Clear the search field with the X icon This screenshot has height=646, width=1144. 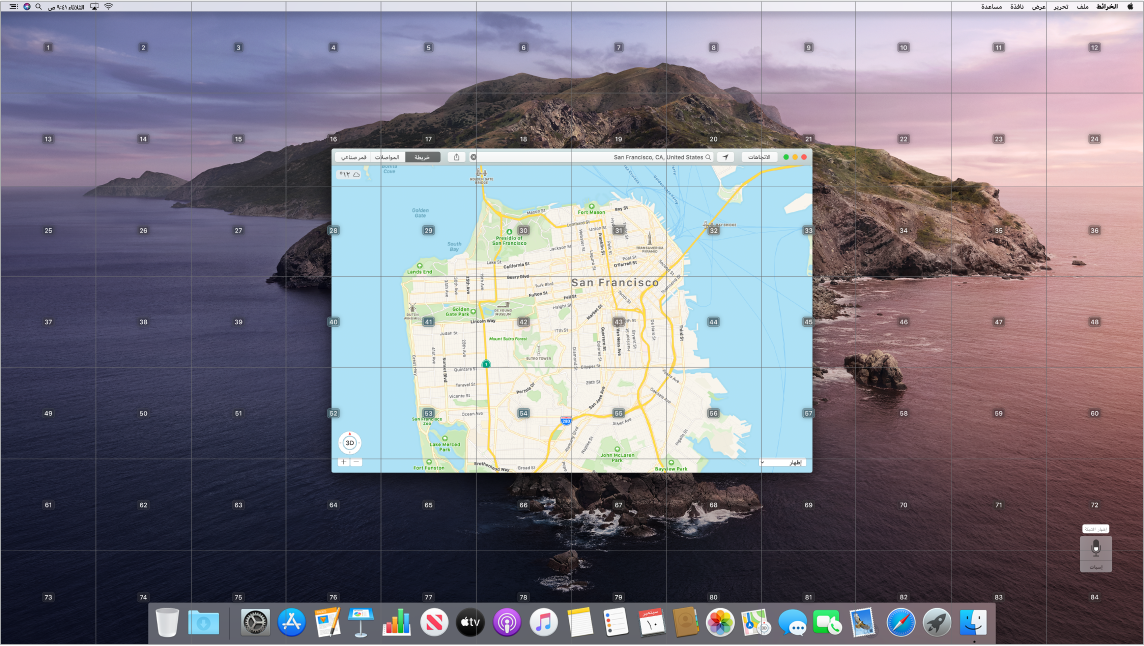tap(474, 157)
